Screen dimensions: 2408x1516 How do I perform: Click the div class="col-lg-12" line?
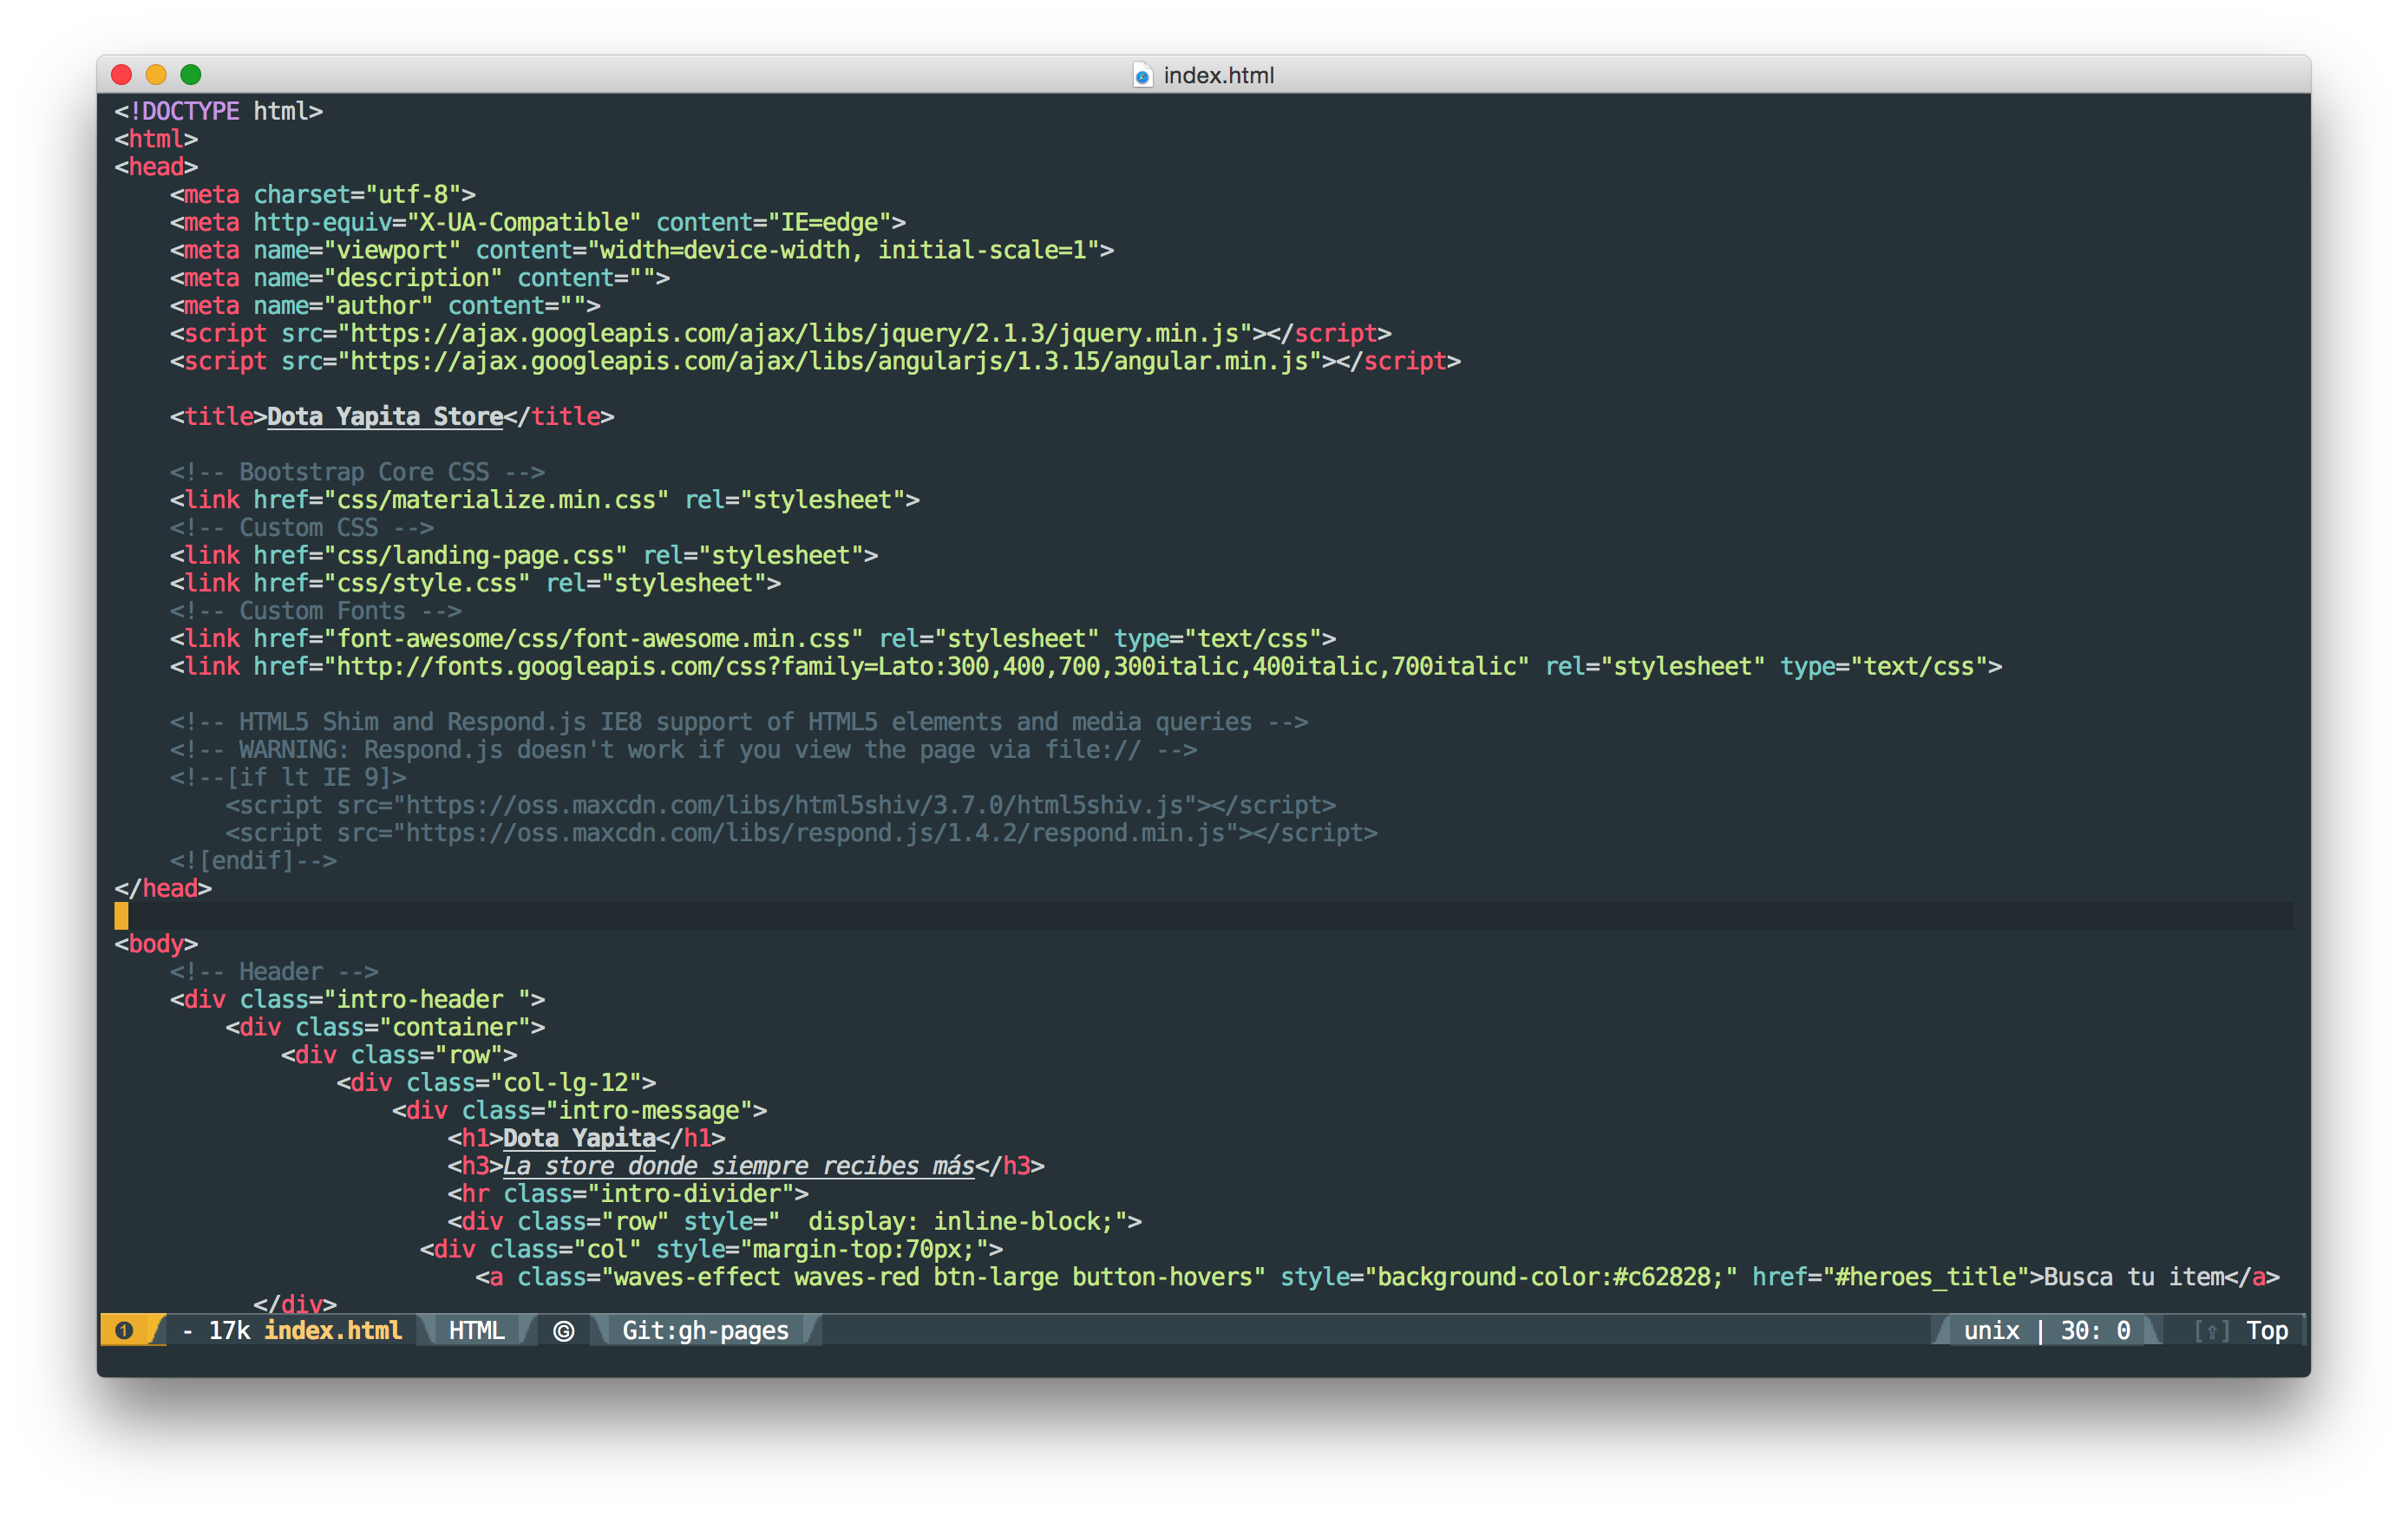coord(496,1083)
